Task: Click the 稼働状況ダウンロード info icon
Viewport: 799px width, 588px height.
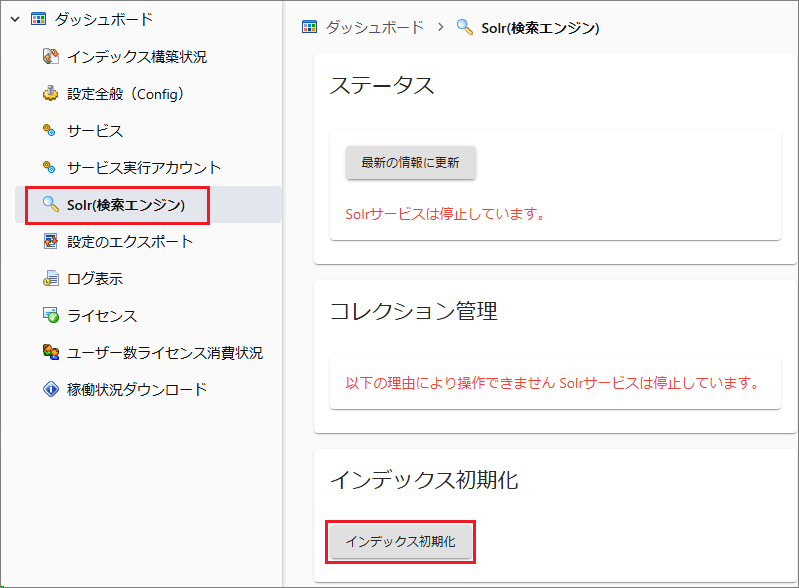Action: coord(51,390)
